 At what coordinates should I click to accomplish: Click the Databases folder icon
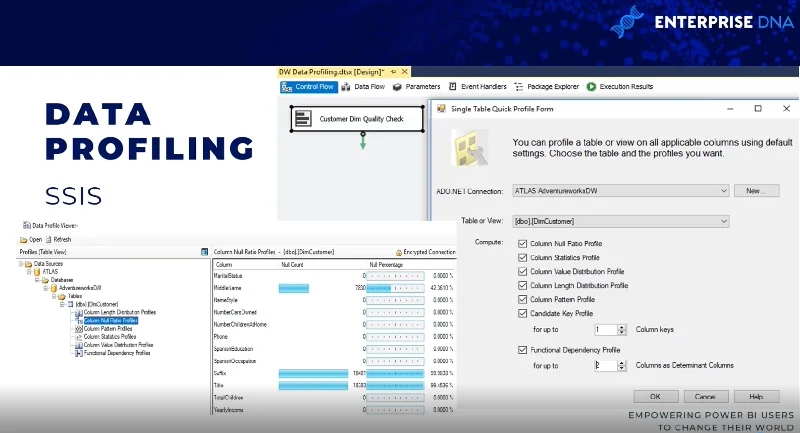click(45, 280)
